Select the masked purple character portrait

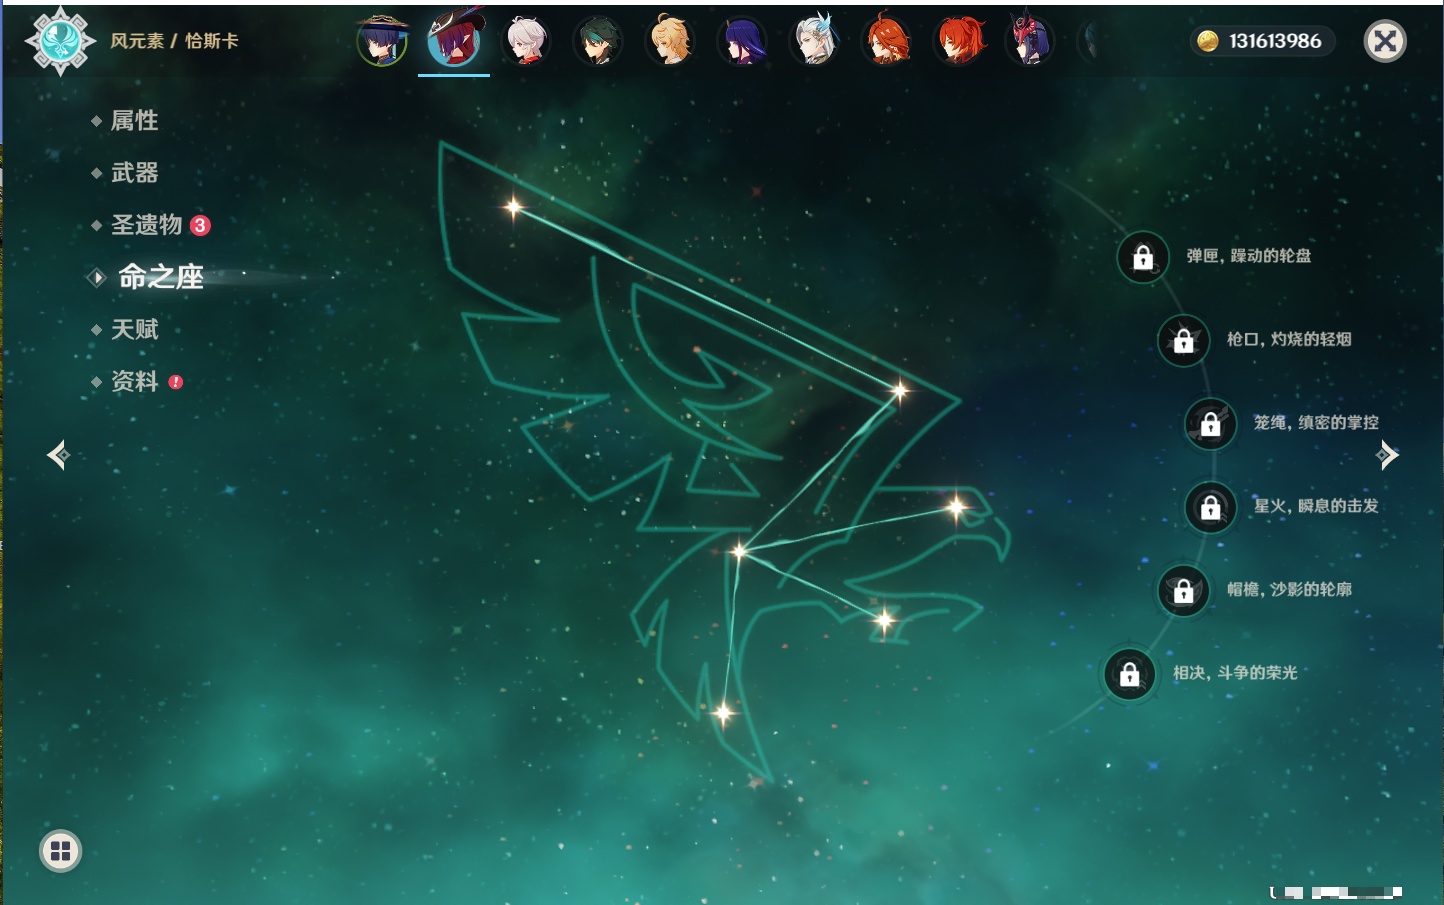(x=1030, y=41)
